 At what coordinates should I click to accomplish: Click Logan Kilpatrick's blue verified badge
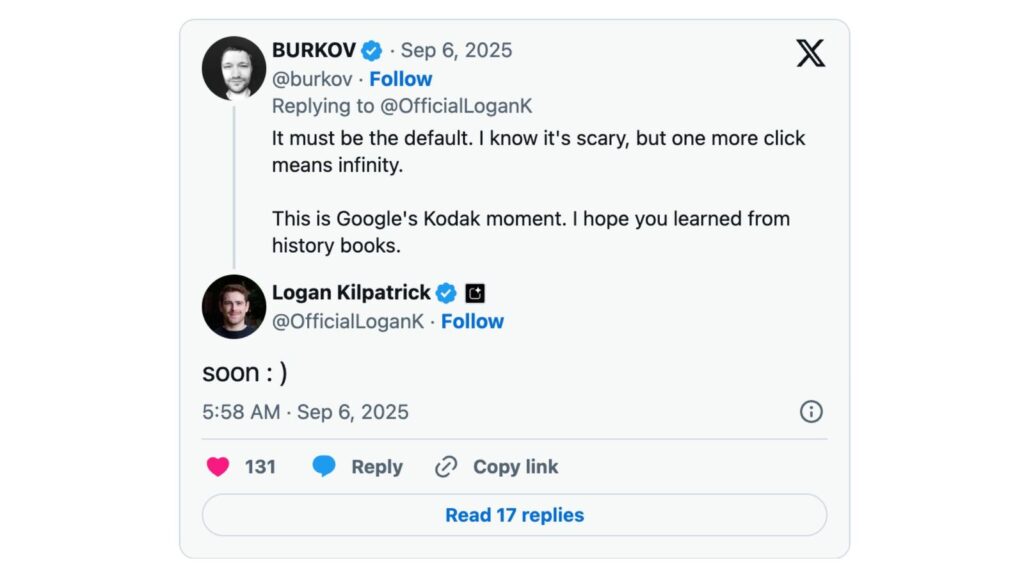click(446, 293)
